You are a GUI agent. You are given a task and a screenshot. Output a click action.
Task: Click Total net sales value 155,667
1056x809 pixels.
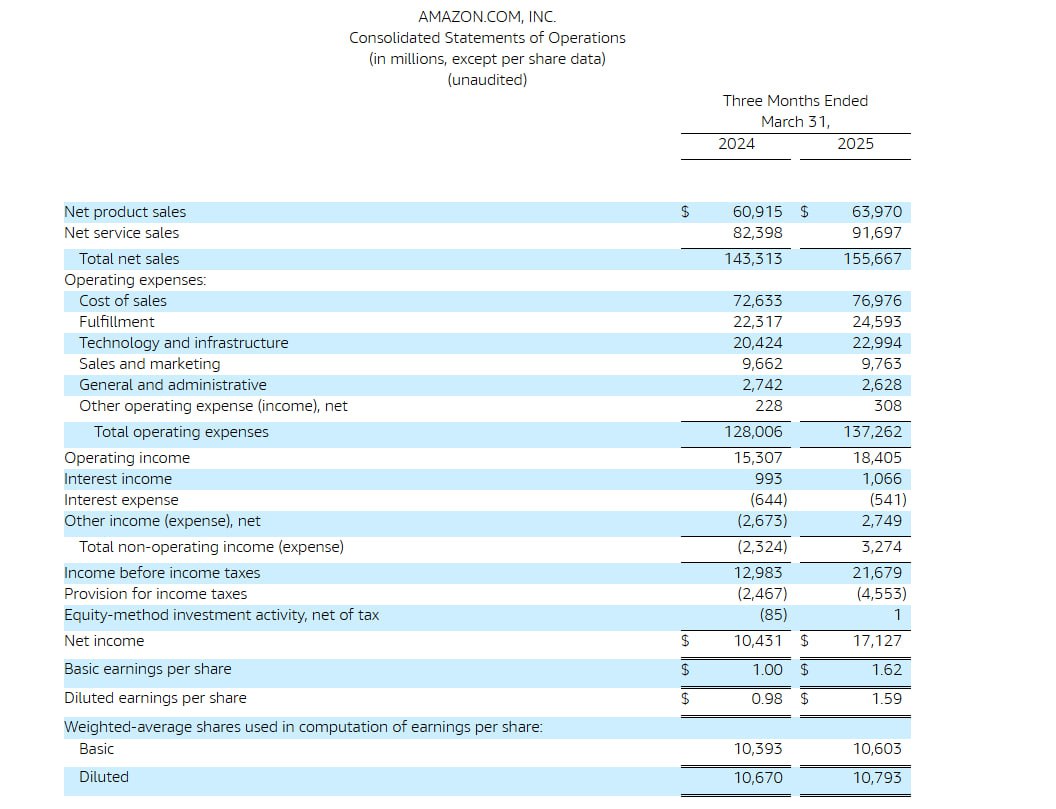tap(873, 259)
